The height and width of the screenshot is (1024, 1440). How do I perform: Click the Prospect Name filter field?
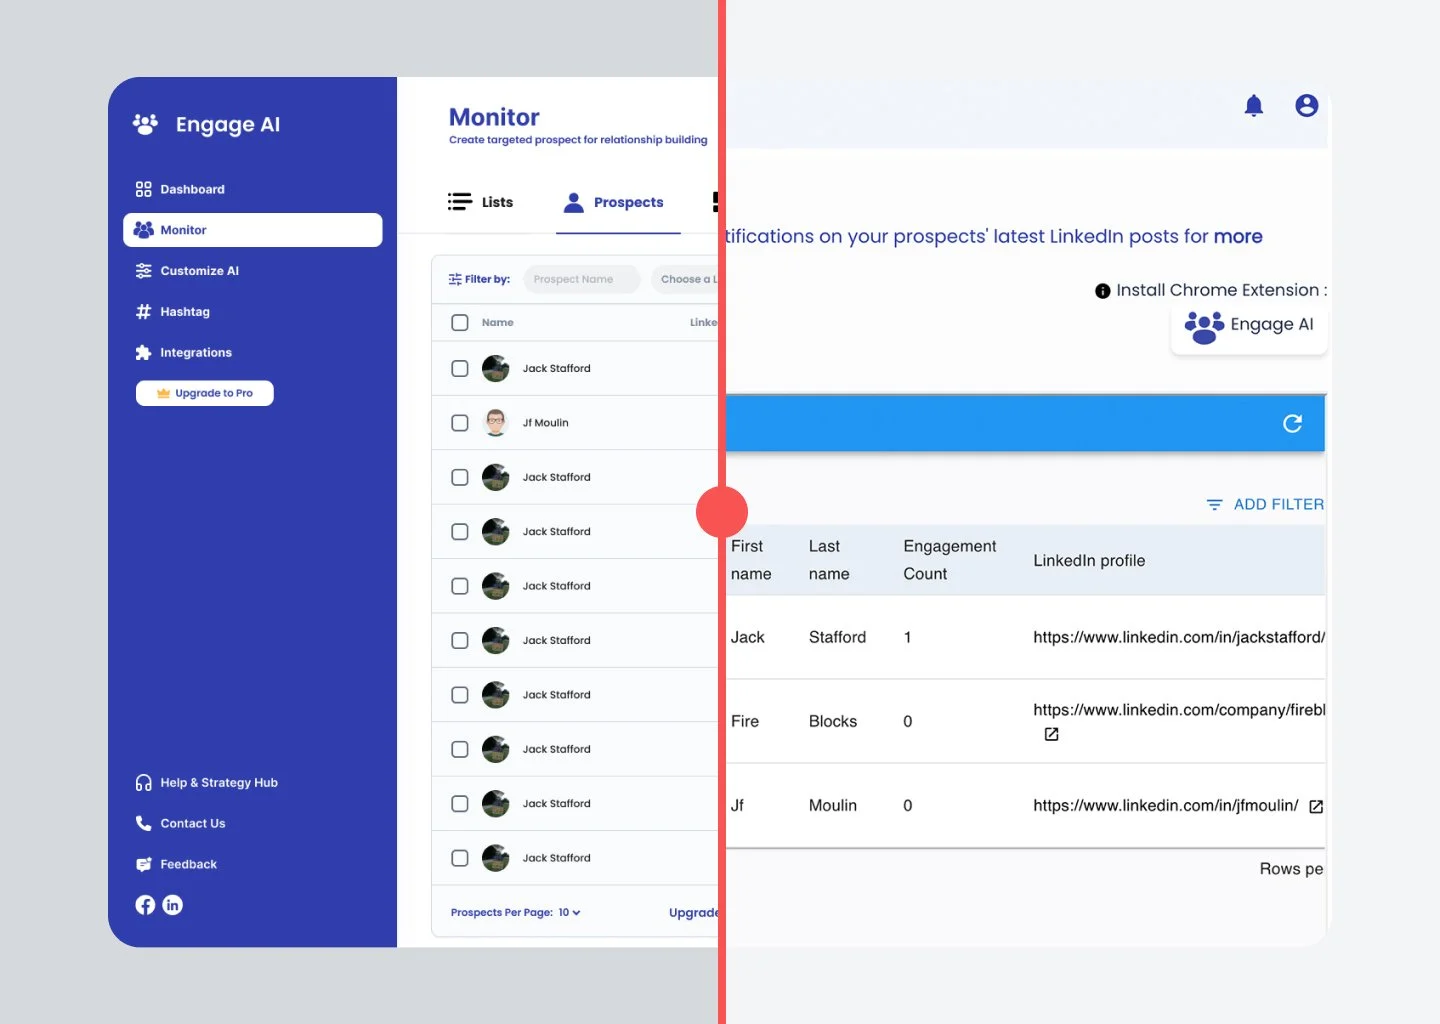581,279
